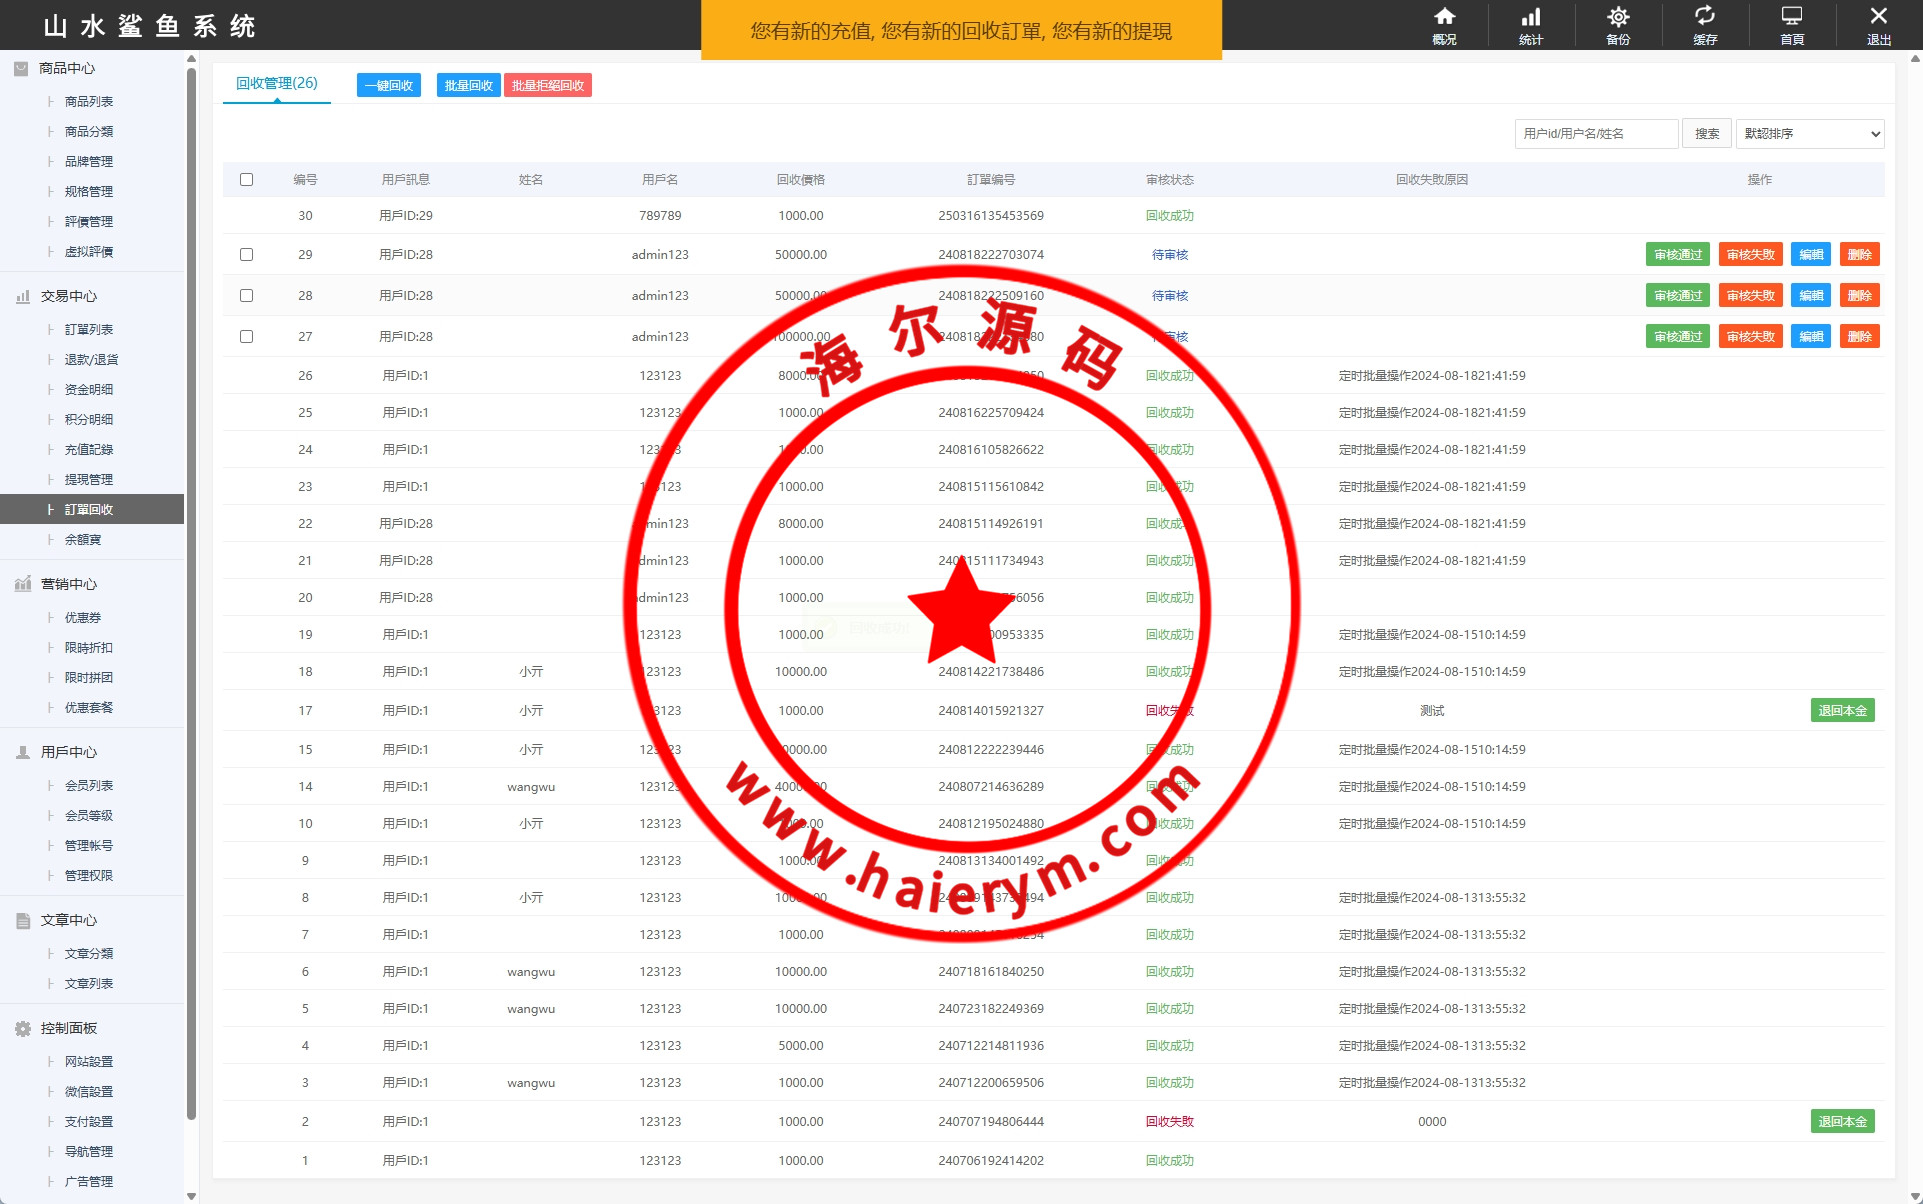Viewport: 1923px width, 1204px height.
Task: Click the 批量拒绝回收 red button
Action: (x=547, y=86)
